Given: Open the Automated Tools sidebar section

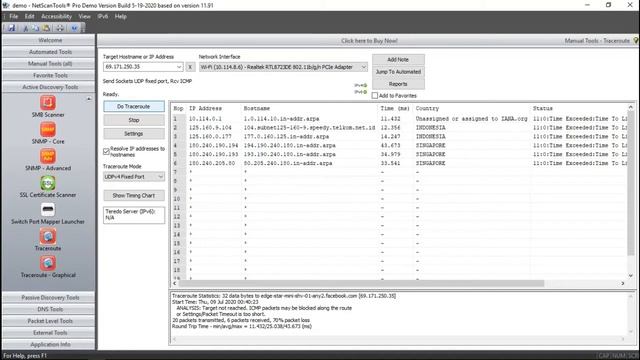Looking at the screenshot, I should pos(49,52).
